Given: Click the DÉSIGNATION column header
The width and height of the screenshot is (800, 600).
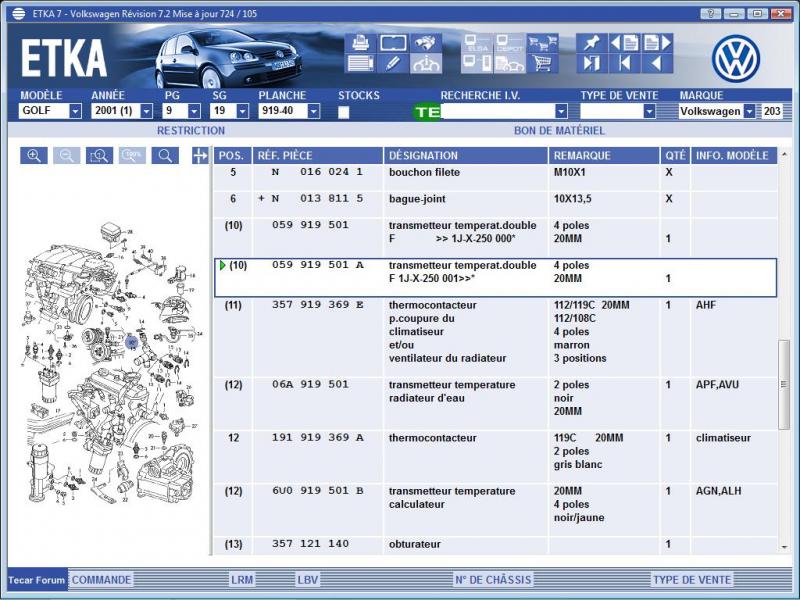Looking at the screenshot, I should [466, 156].
